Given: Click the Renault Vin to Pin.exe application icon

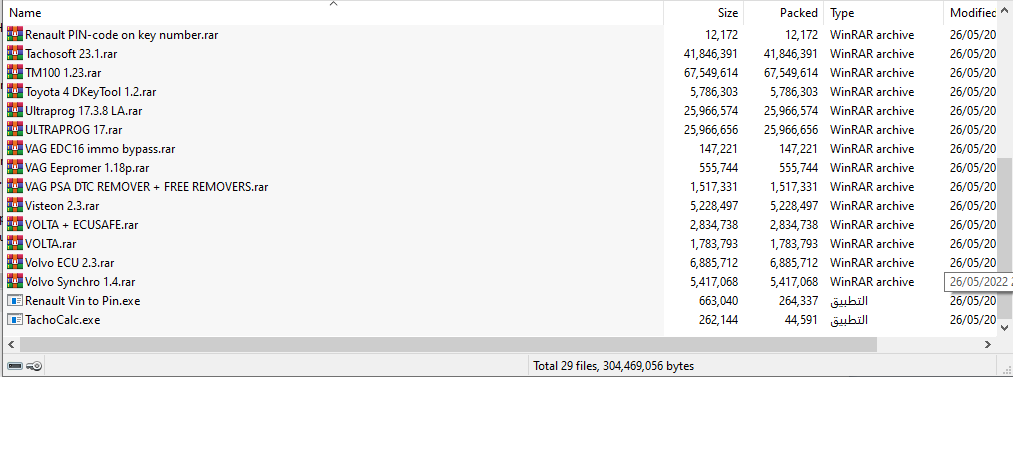Looking at the screenshot, I should coord(15,301).
